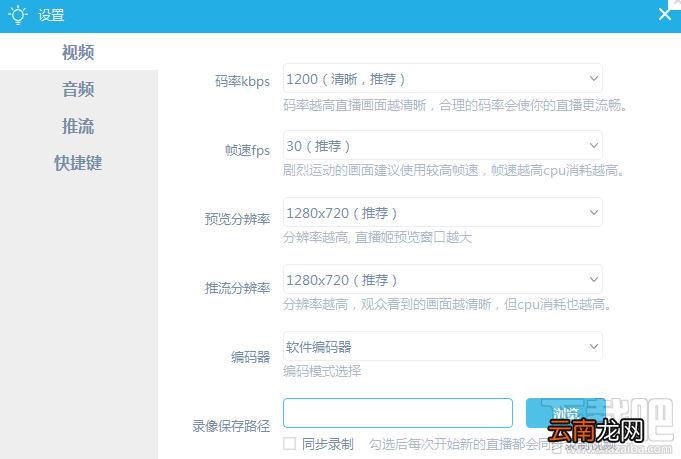Enable the 同步录制 sync recording checkbox
This screenshot has width=681, height=459.
point(289,443)
